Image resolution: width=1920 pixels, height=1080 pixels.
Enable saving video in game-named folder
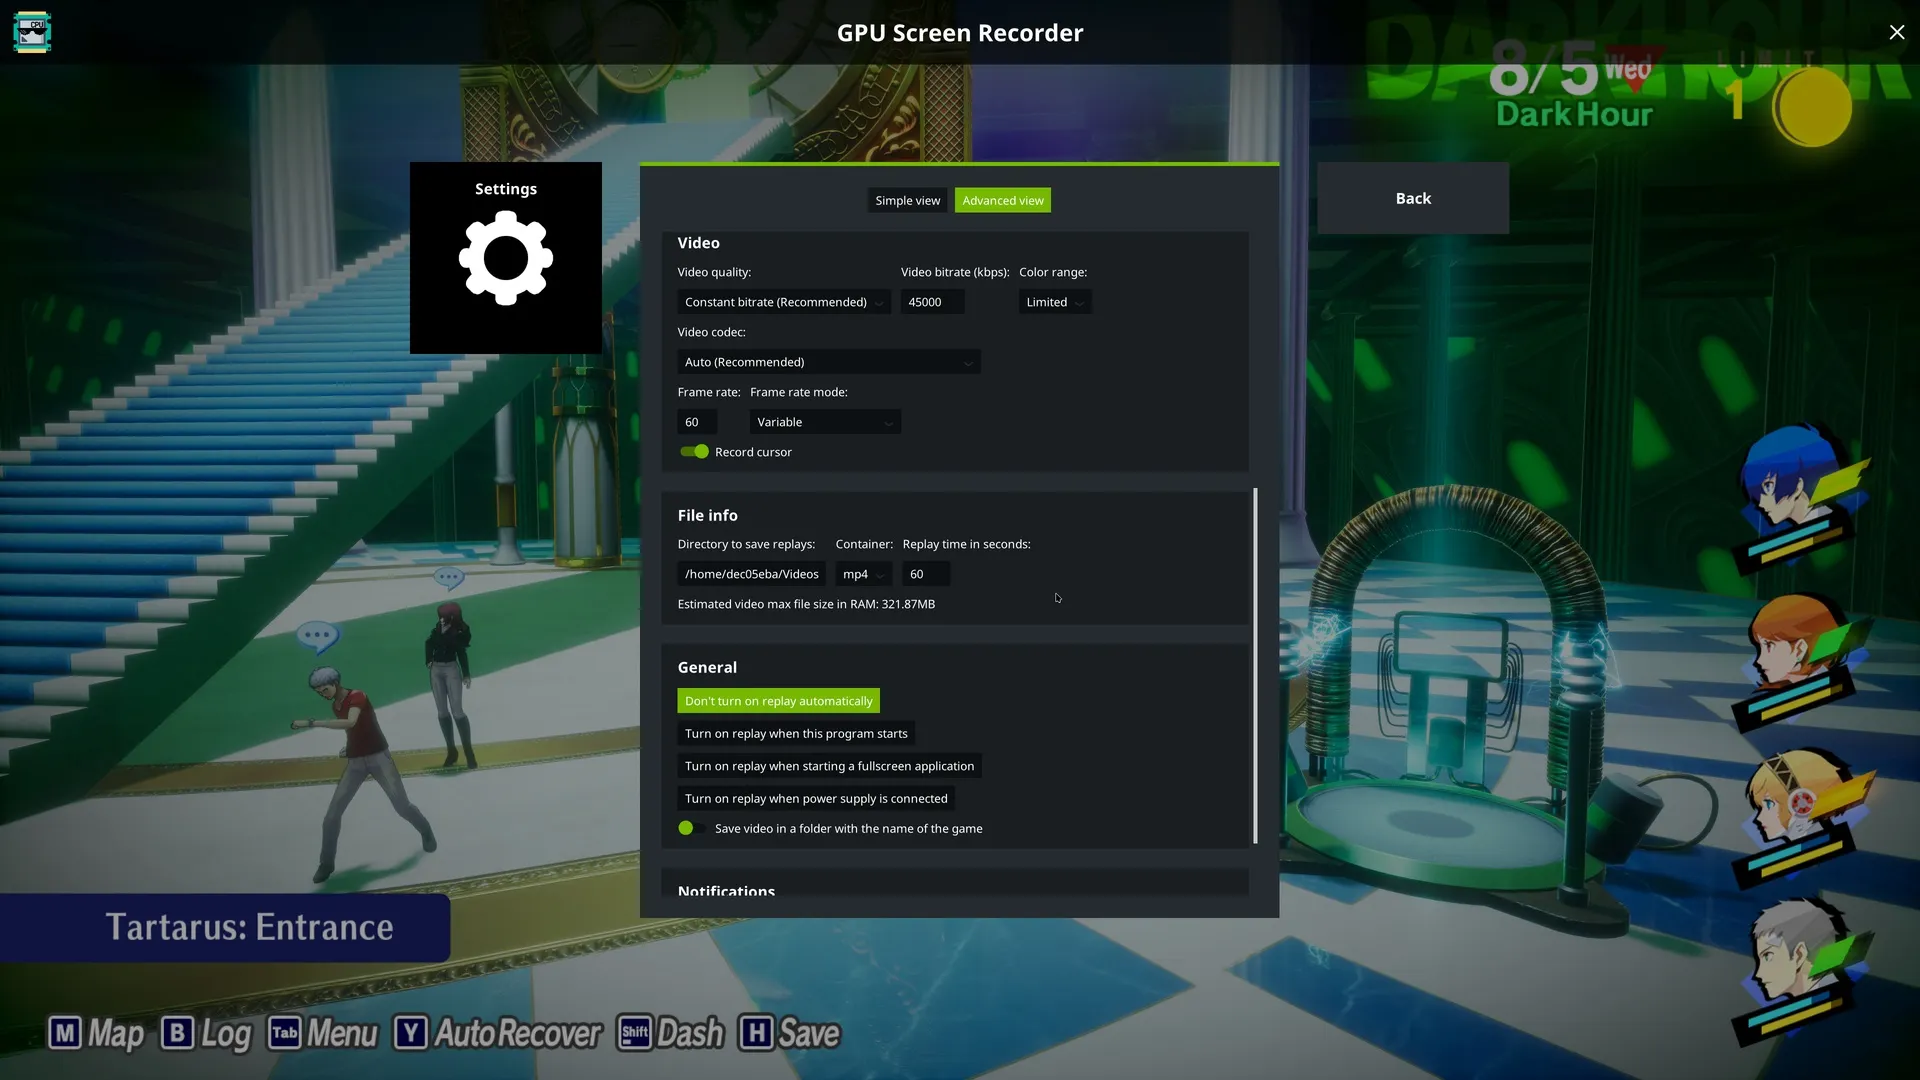pyautogui.click(x=692, y=828)
